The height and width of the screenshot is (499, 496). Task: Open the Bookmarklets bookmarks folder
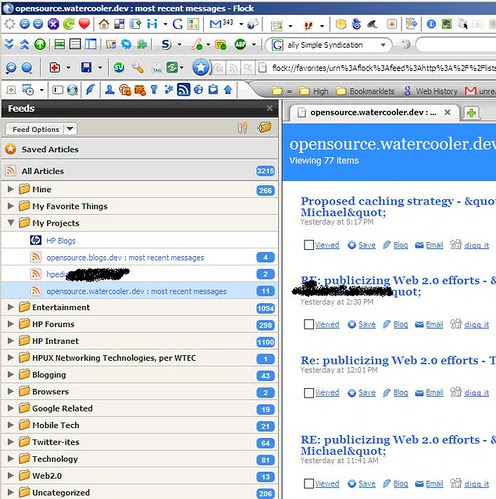366,91
